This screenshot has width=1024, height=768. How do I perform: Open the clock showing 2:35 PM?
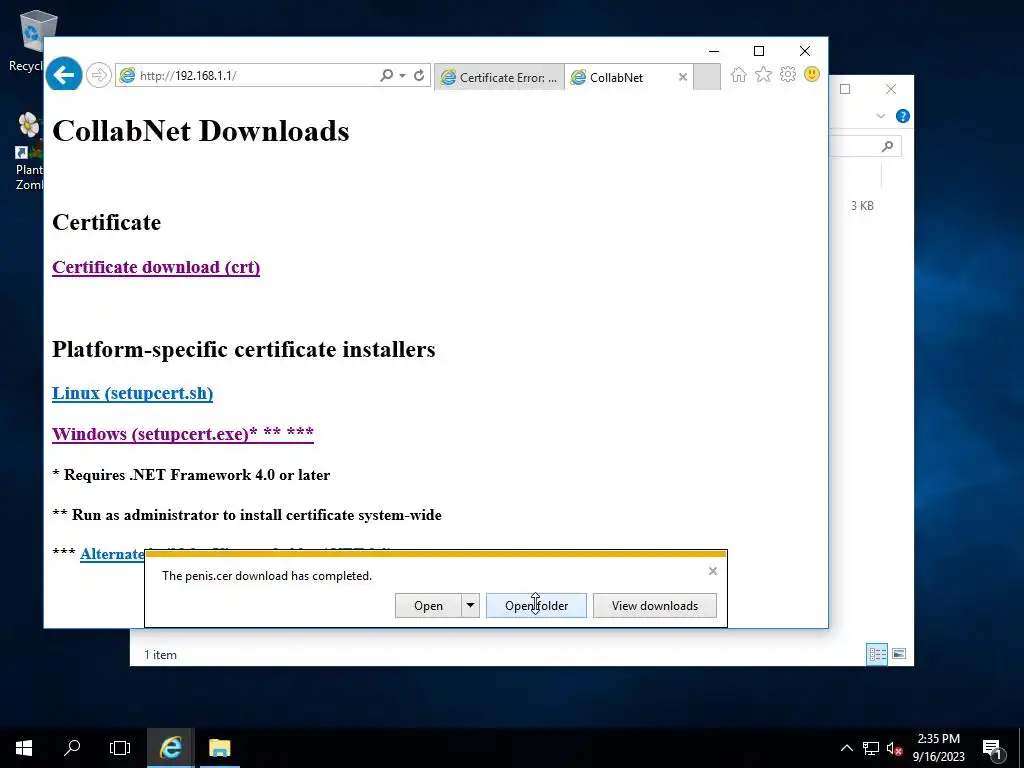(938, 748)
